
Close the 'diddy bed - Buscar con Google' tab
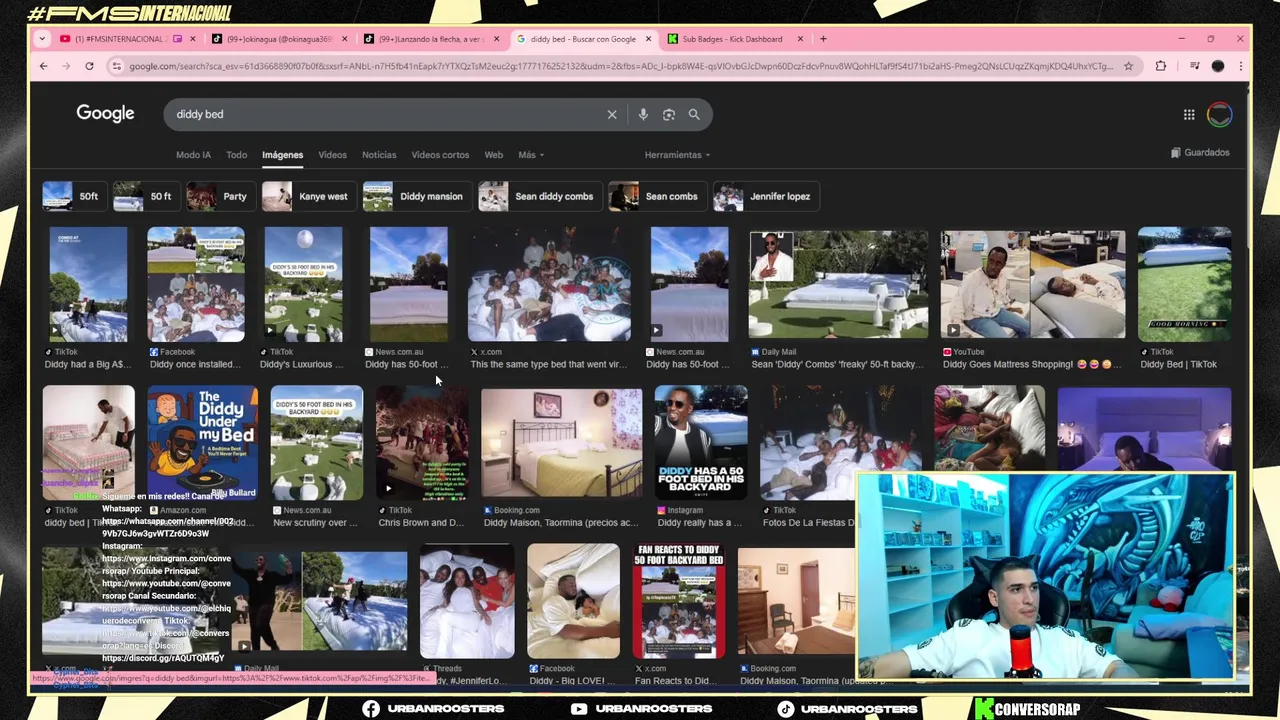648,39
